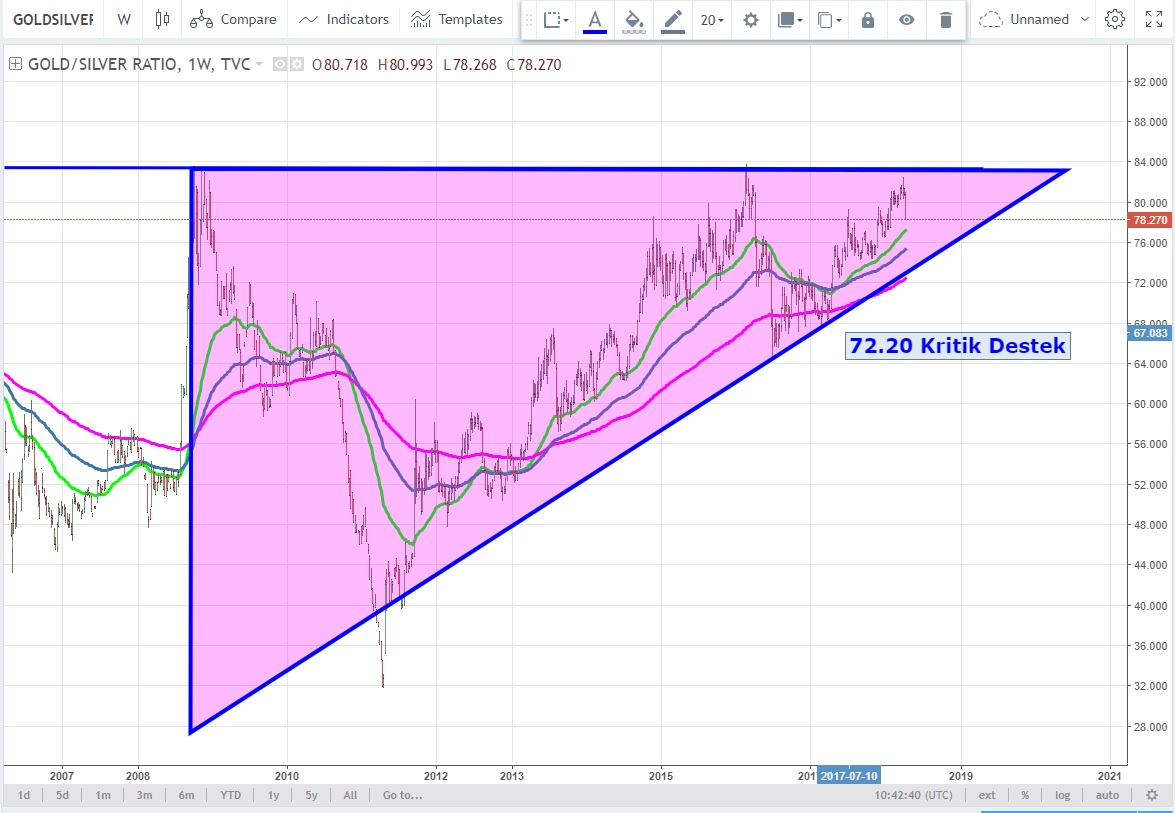Open chart properties gear at top right

[1114, 19]
